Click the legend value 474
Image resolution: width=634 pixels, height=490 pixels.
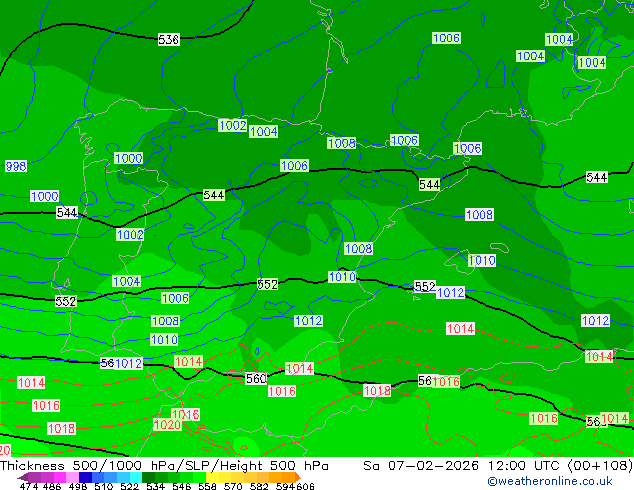[x=29, y=486]
